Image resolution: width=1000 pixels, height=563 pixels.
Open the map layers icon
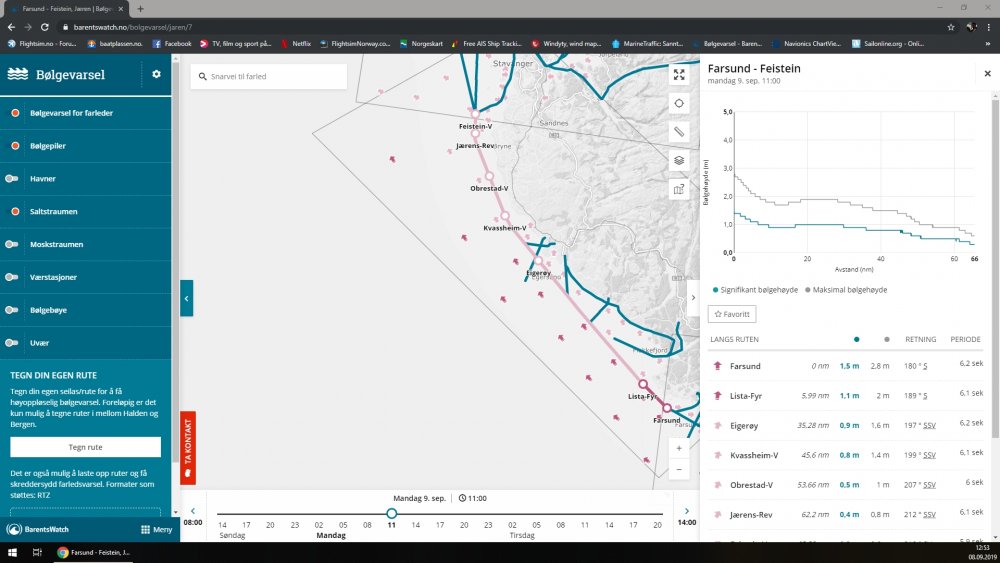pos(679,160)
